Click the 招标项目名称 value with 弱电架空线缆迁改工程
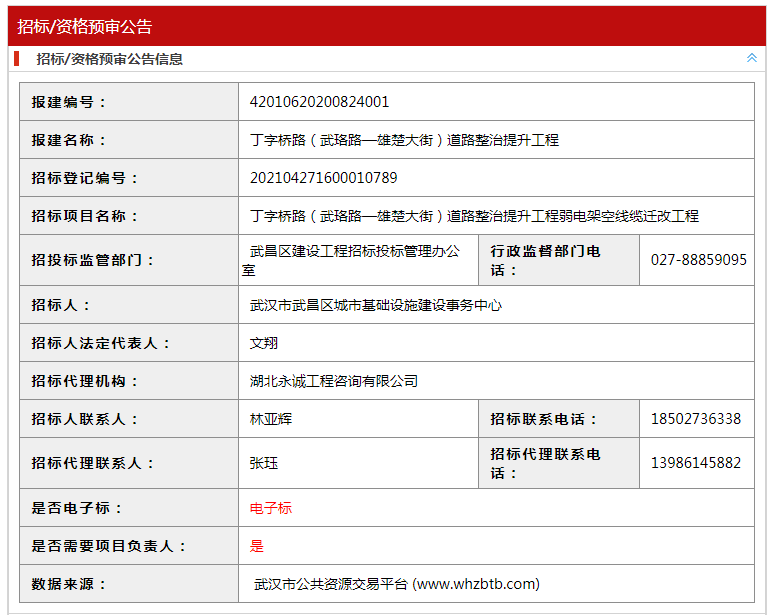 tap(474, 216)
